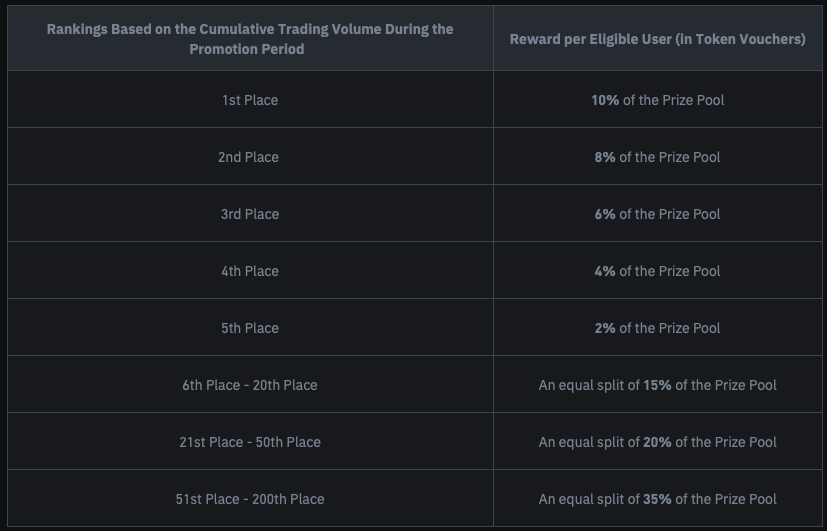
Task: Select the 4th Place ranking cell
Action: pyautogui.click(x=250, y=271)
